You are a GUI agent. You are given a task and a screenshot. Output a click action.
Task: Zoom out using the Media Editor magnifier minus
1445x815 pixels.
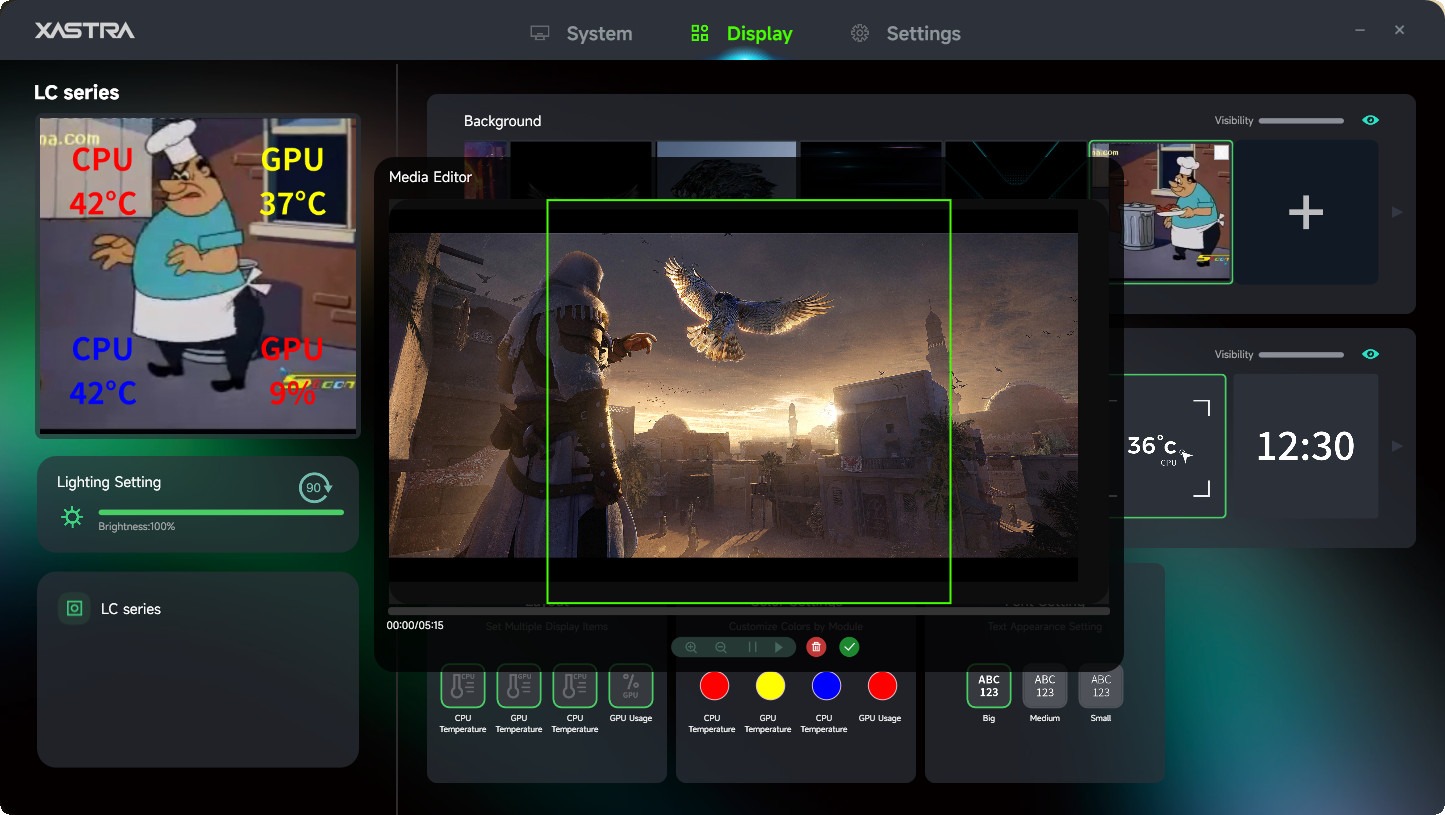(x=720, y=647)
